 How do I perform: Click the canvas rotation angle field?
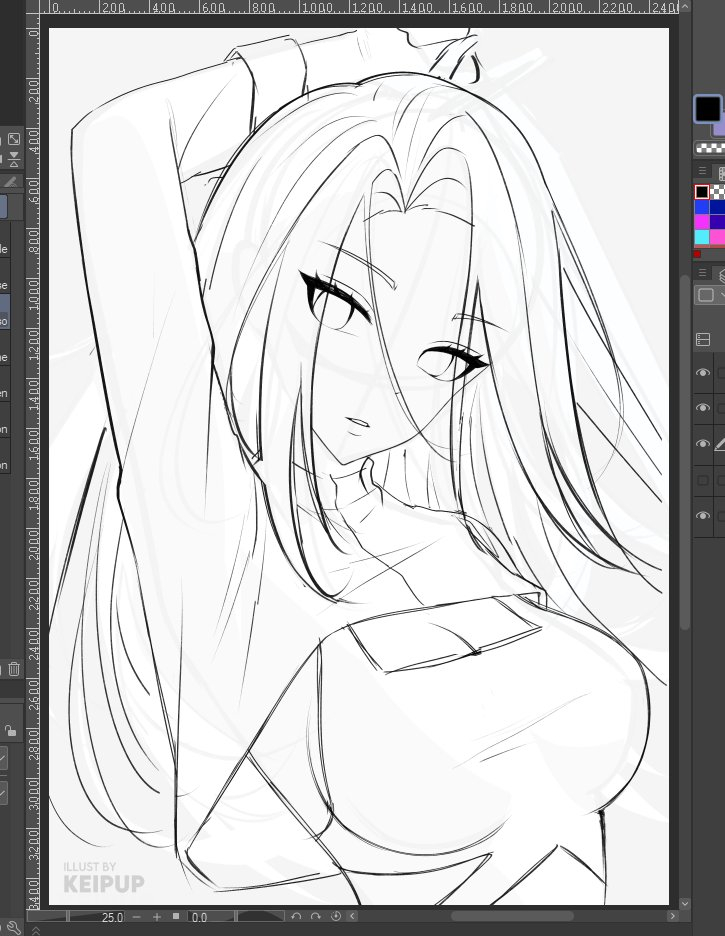coord(210,917)
